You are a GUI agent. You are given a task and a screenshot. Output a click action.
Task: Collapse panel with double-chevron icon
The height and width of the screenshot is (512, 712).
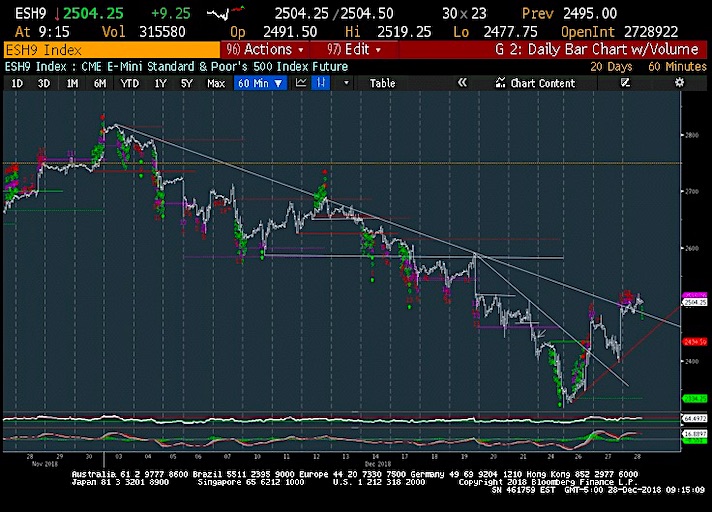462,83
